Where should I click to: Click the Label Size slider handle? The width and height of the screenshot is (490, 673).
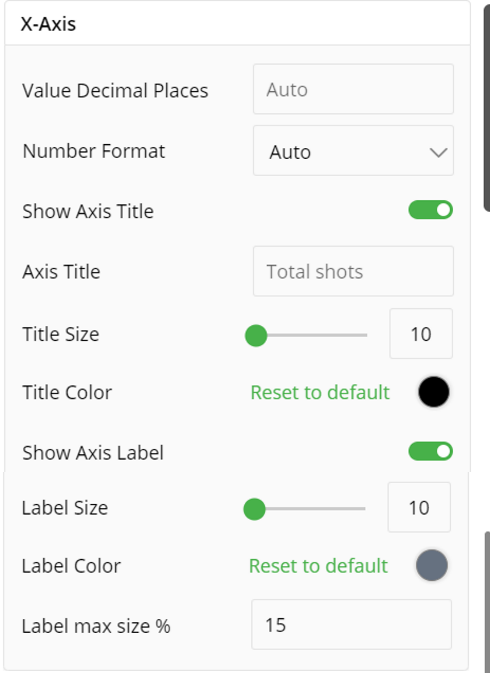[254, 509]
